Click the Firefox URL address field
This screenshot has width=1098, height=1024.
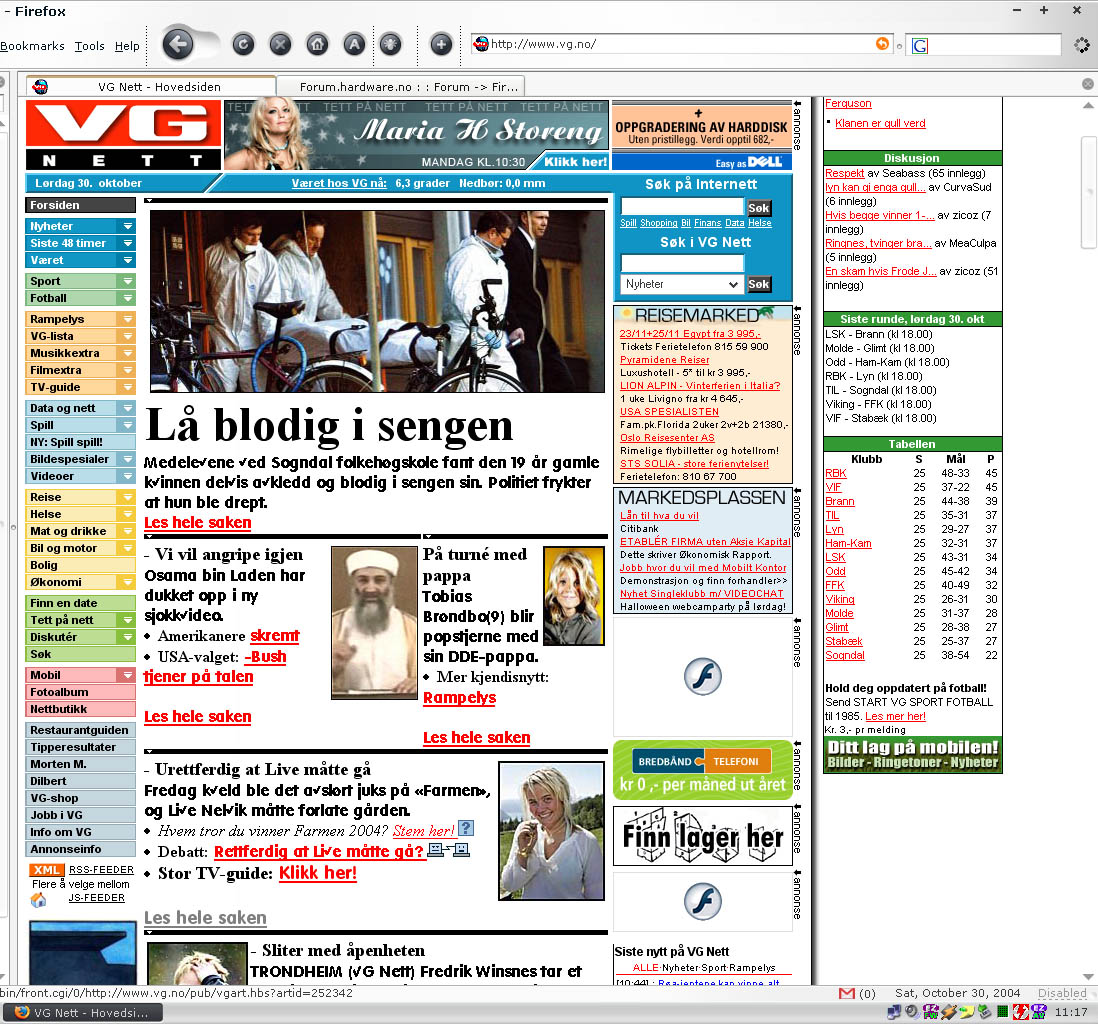pos(681,44)
